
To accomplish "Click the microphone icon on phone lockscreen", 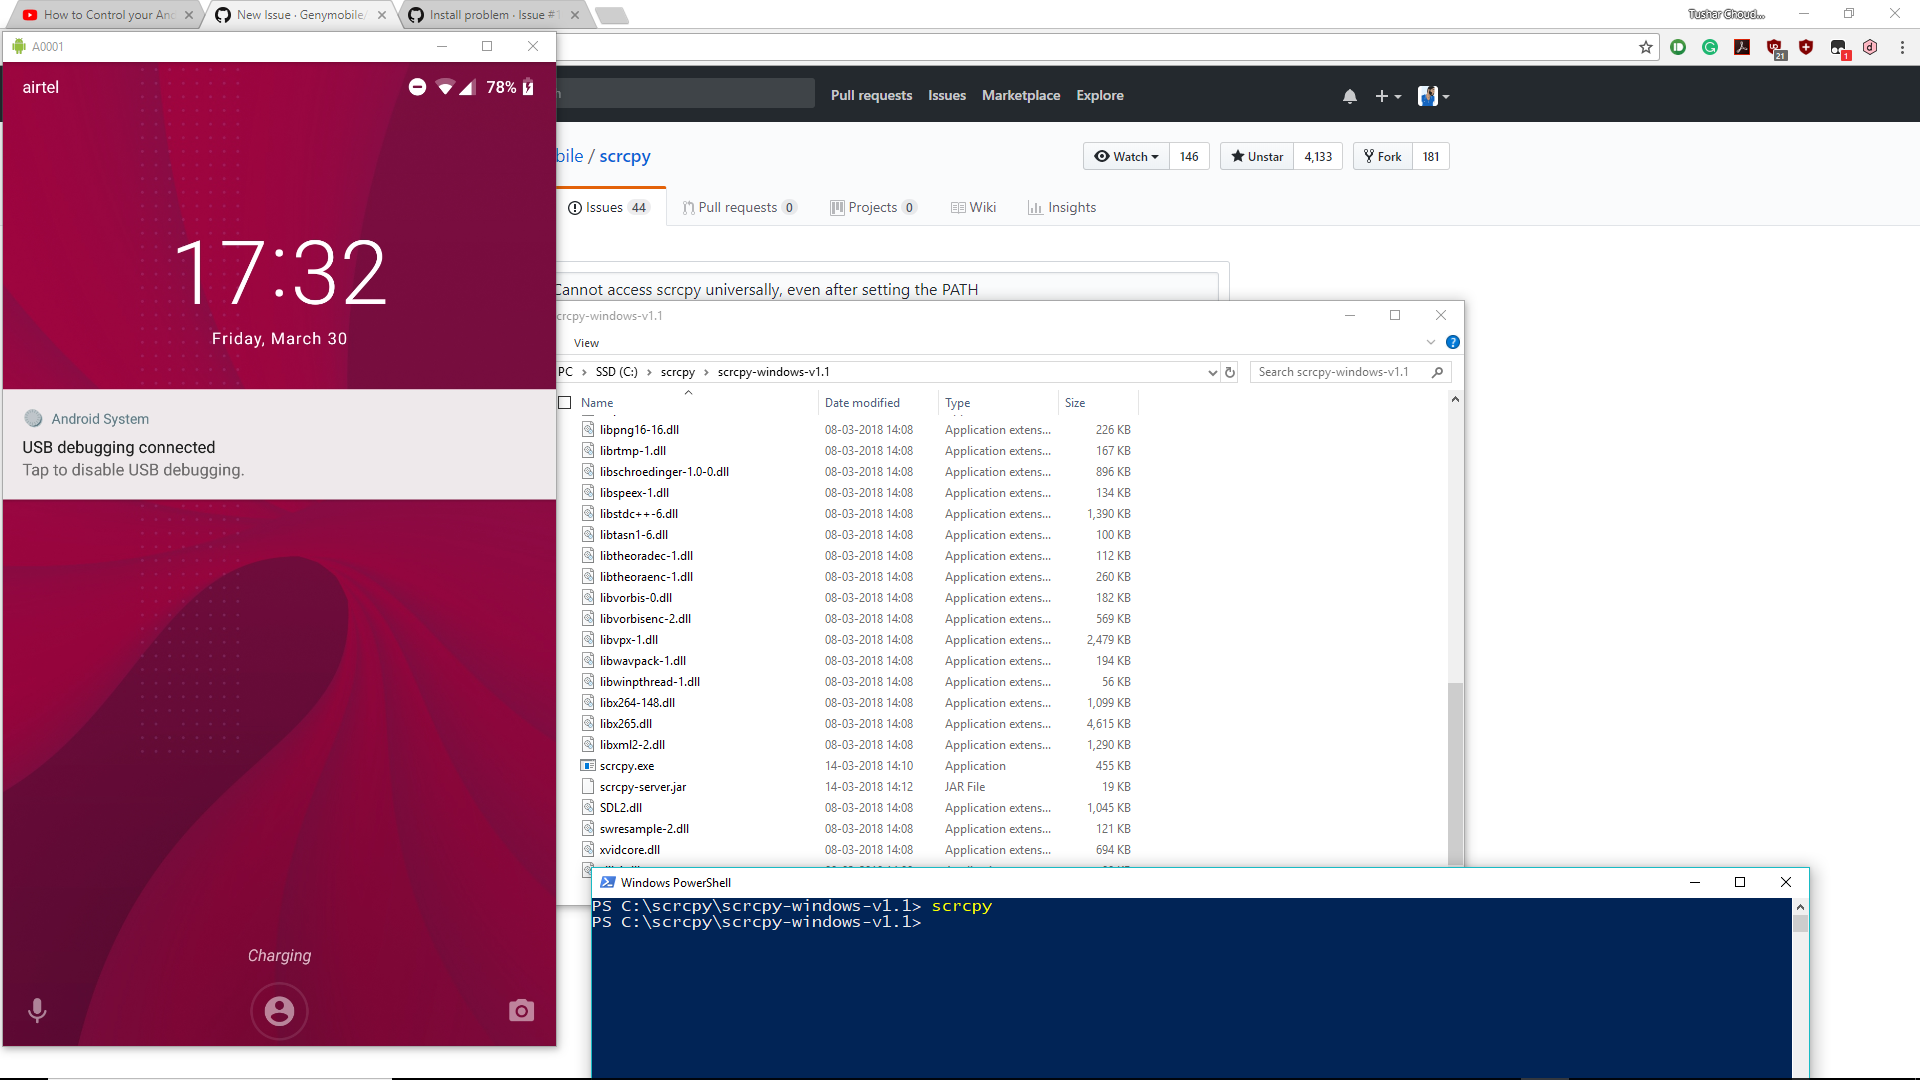I will coord(37,1010).
